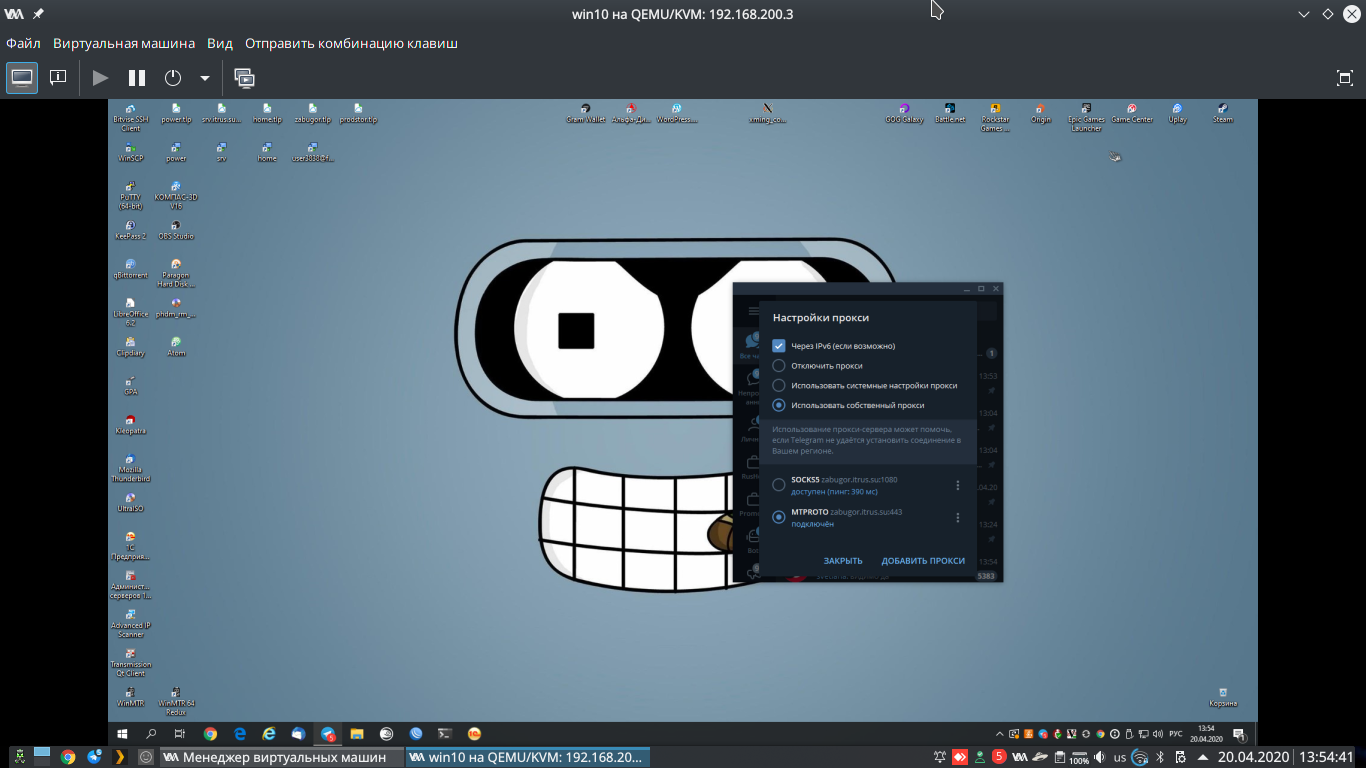The width and height of the screenshot is (1366, 768).
Task: Expand host system tray hidden icons
Action: pyautogui.click(x=1202, y=757)
